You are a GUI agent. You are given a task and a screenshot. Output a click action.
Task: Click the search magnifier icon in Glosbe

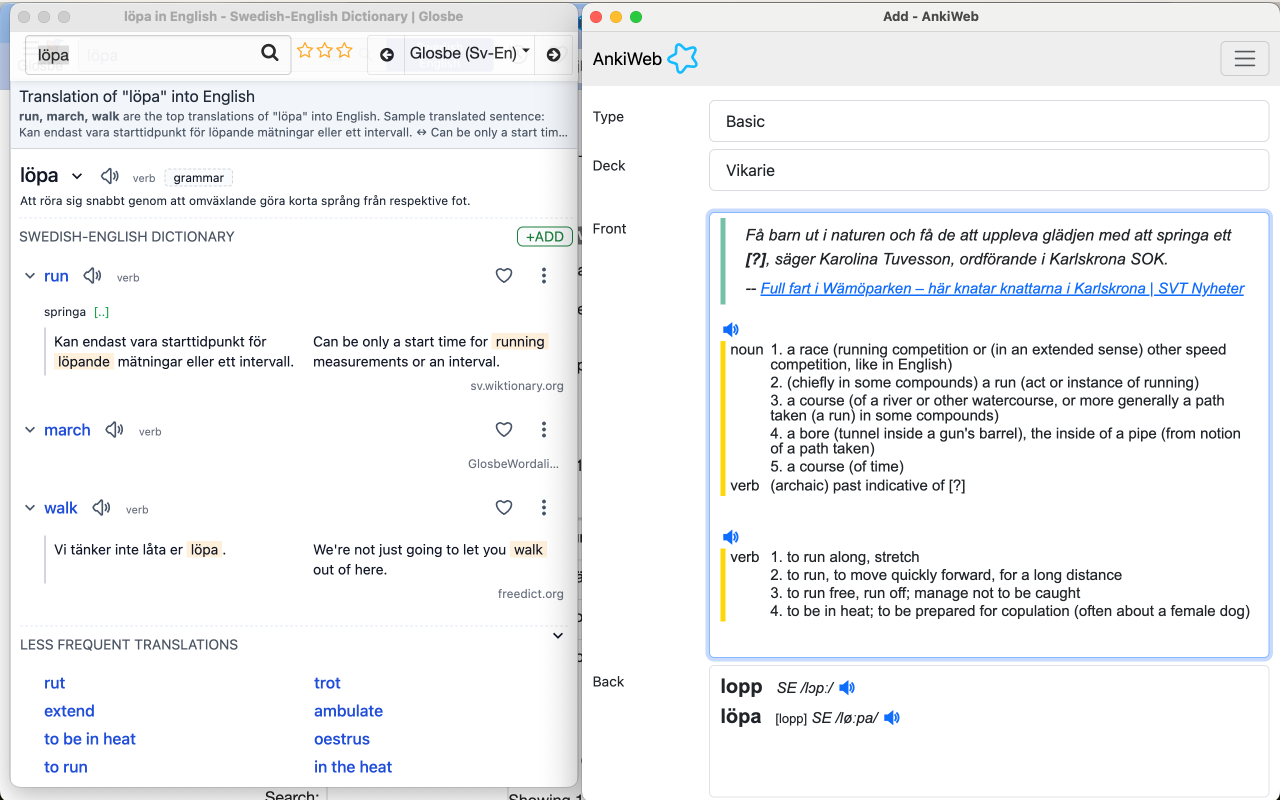(x=269, y=53)
